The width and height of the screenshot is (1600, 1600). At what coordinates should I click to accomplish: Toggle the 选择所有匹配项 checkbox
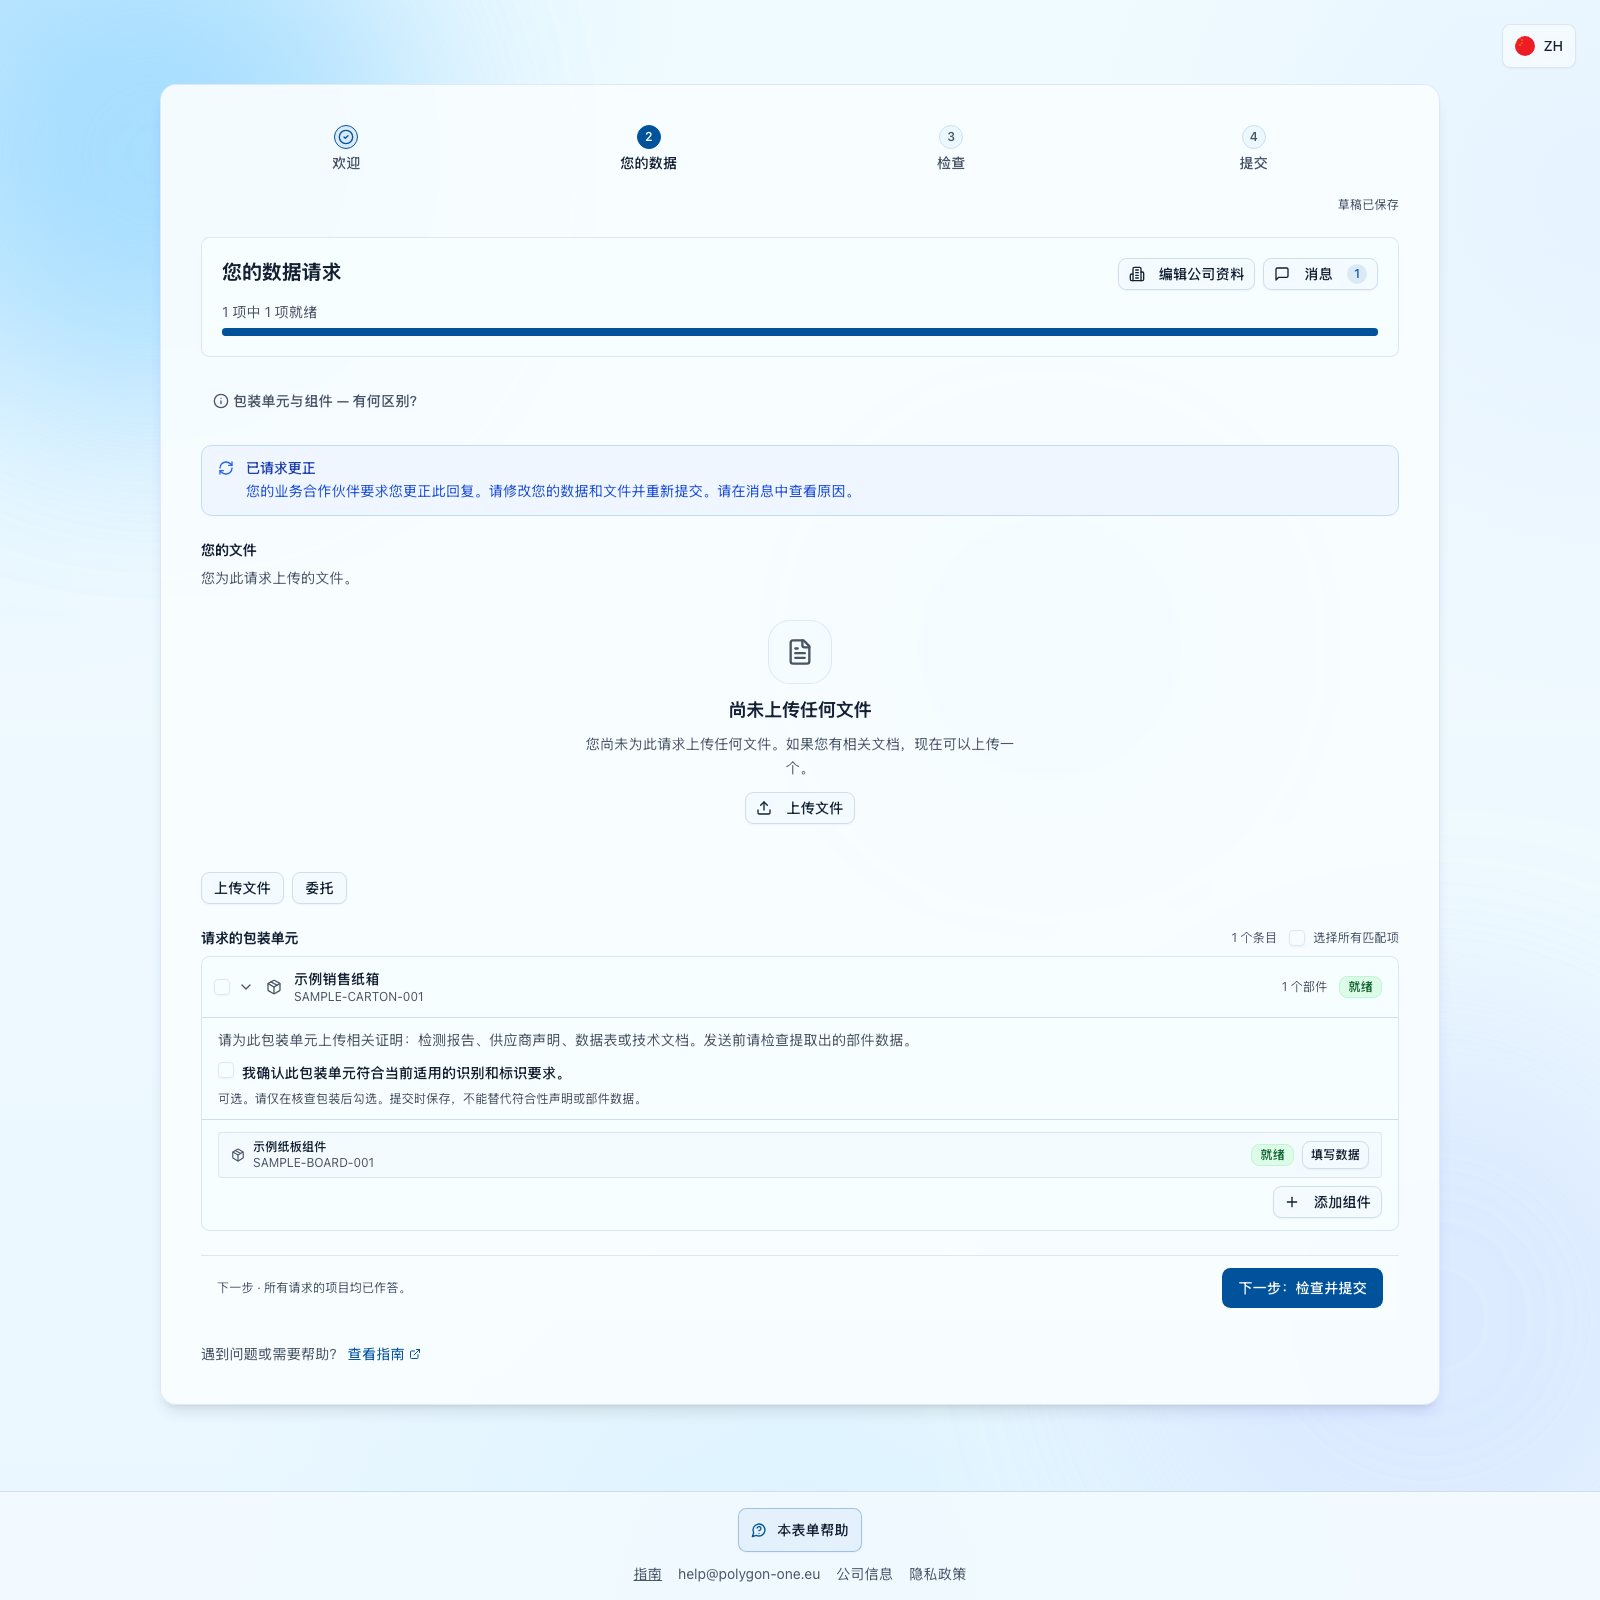(x=1297, y=938)
